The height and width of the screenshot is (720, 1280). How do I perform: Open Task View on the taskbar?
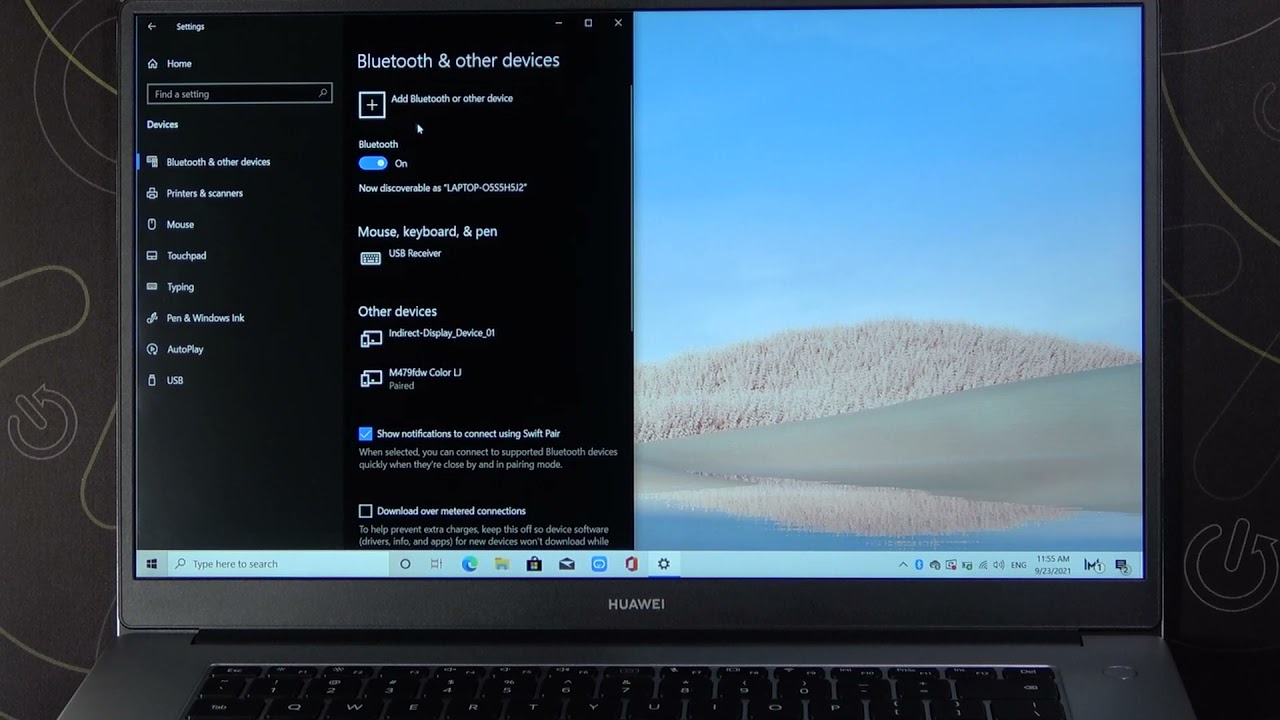pos(436,564)
